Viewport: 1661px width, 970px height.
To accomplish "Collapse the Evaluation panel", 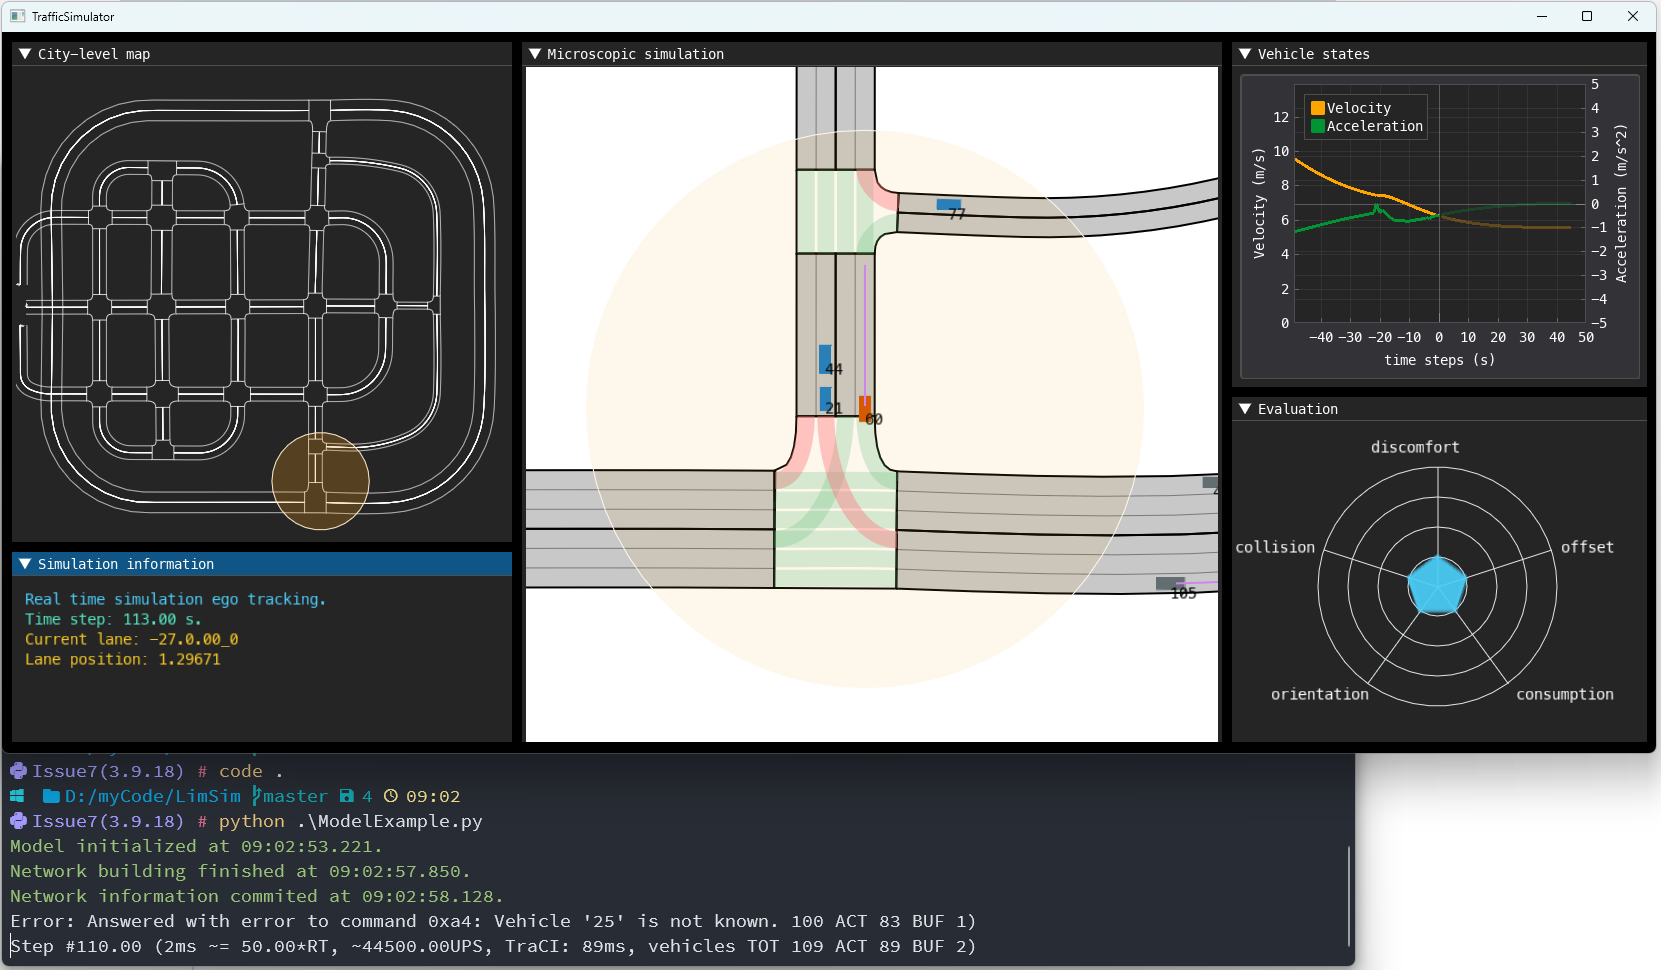I will 1245,409.
